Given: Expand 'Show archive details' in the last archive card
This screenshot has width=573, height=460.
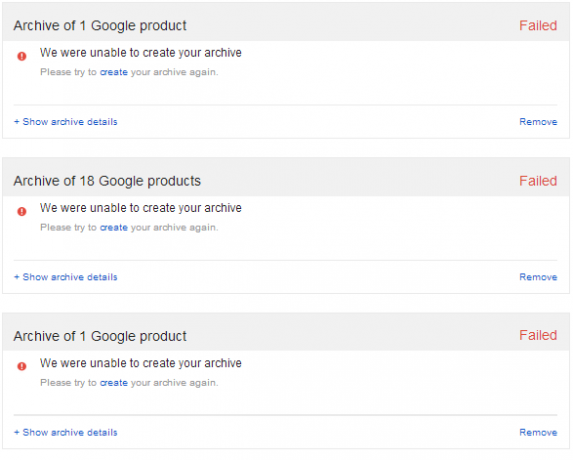Looking at the screenshot, I should click(x=66, y=432).
